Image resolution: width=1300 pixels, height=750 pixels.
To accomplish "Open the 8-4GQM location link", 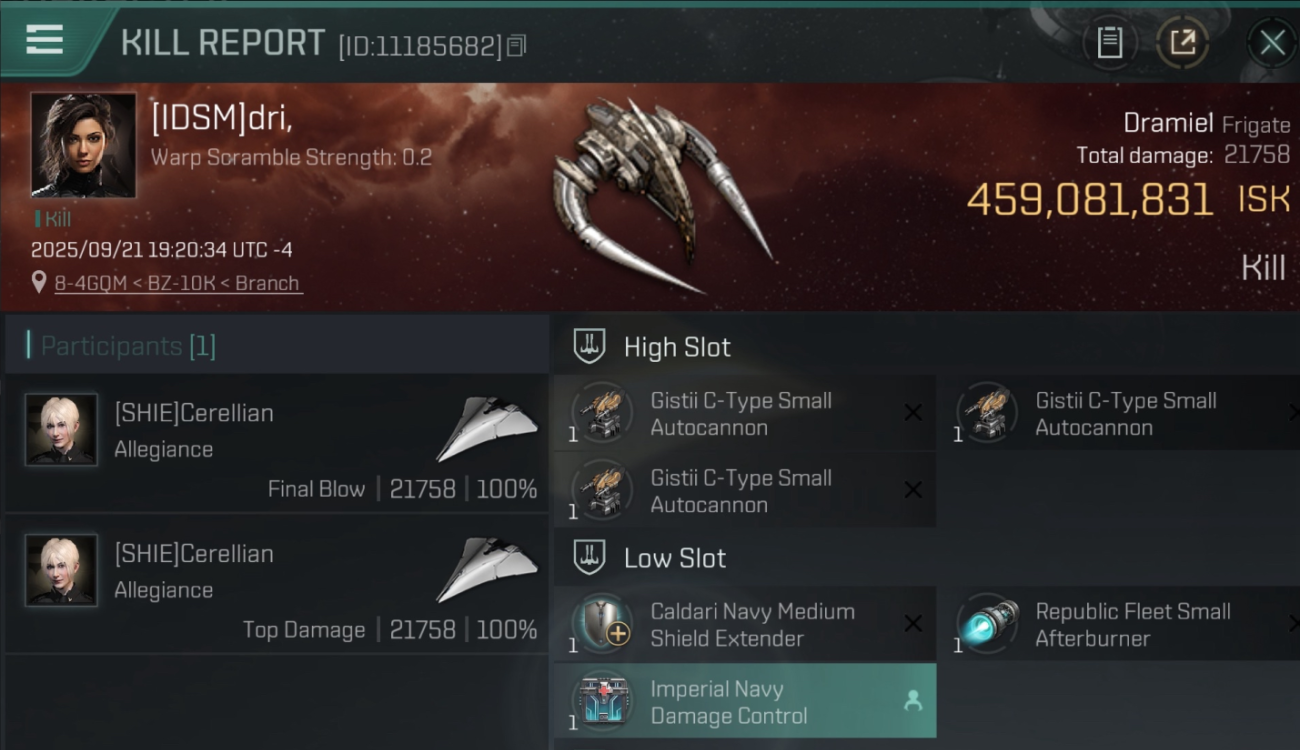I will point(94,283).
